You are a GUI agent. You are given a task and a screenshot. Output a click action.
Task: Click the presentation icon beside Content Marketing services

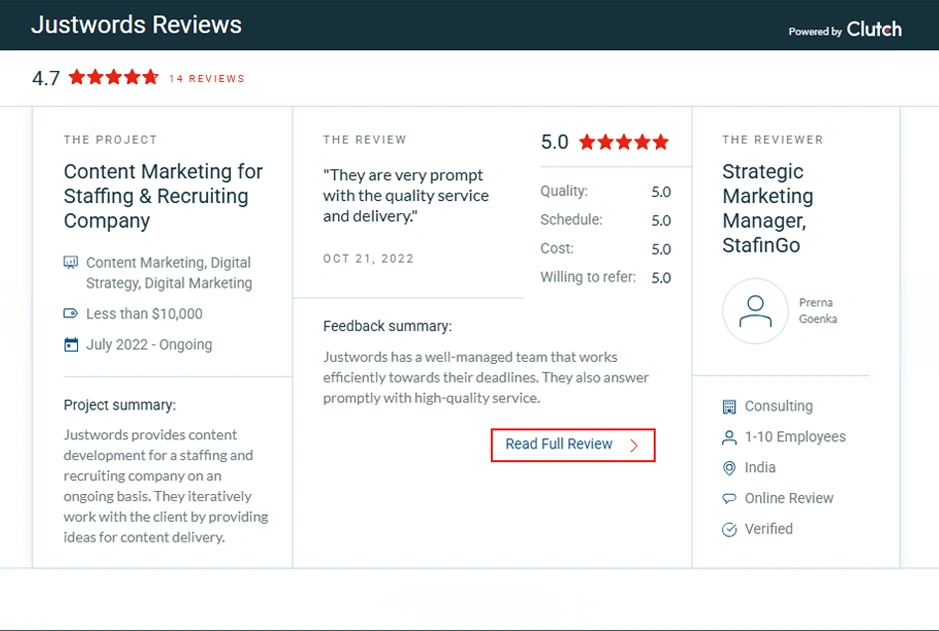point(71,262)
